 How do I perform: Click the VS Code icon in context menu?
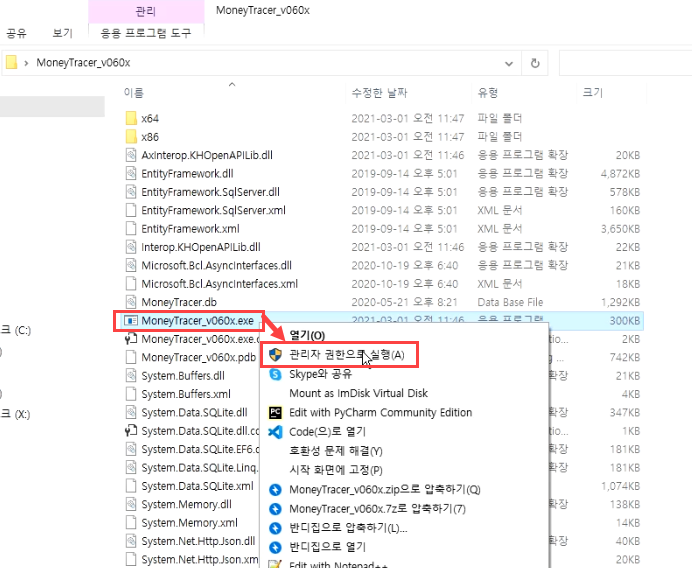pyautogui.click(x=275, y=432)
